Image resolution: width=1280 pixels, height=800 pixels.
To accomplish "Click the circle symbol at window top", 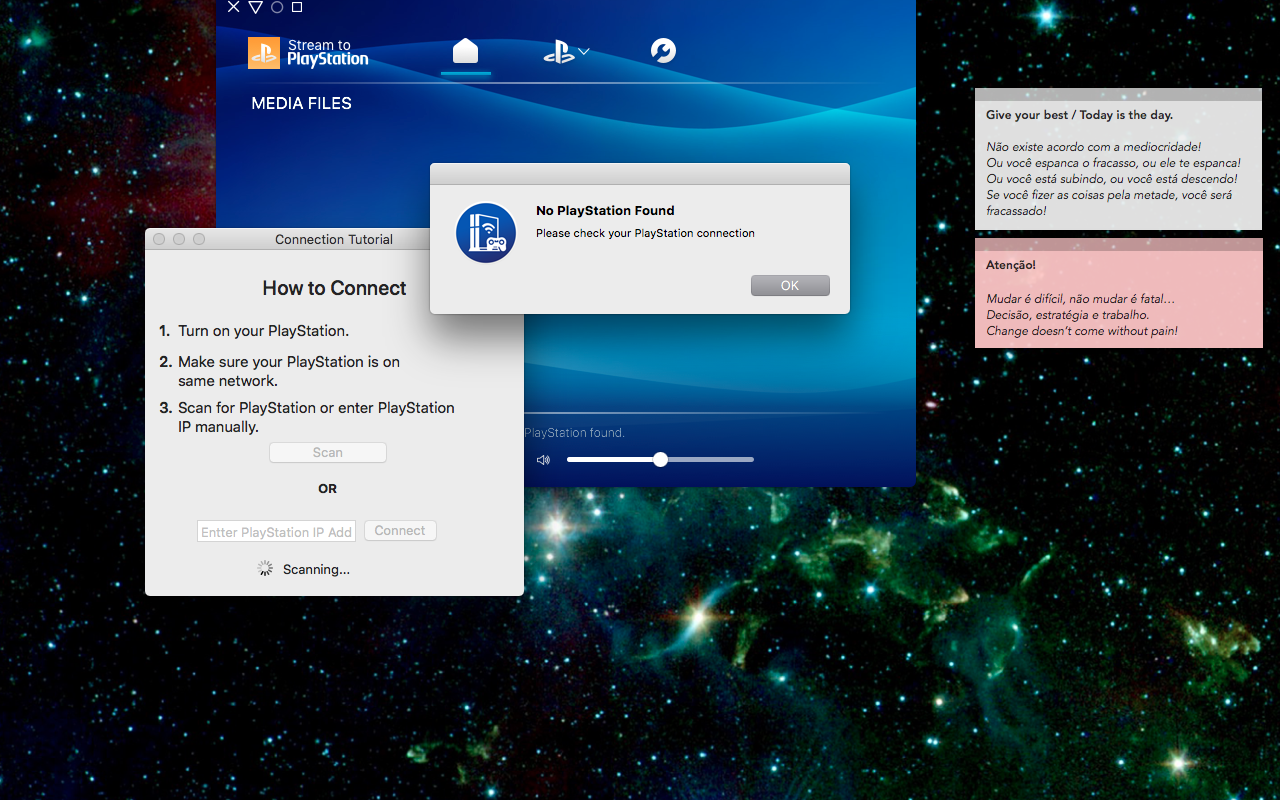I will [277, 7].
